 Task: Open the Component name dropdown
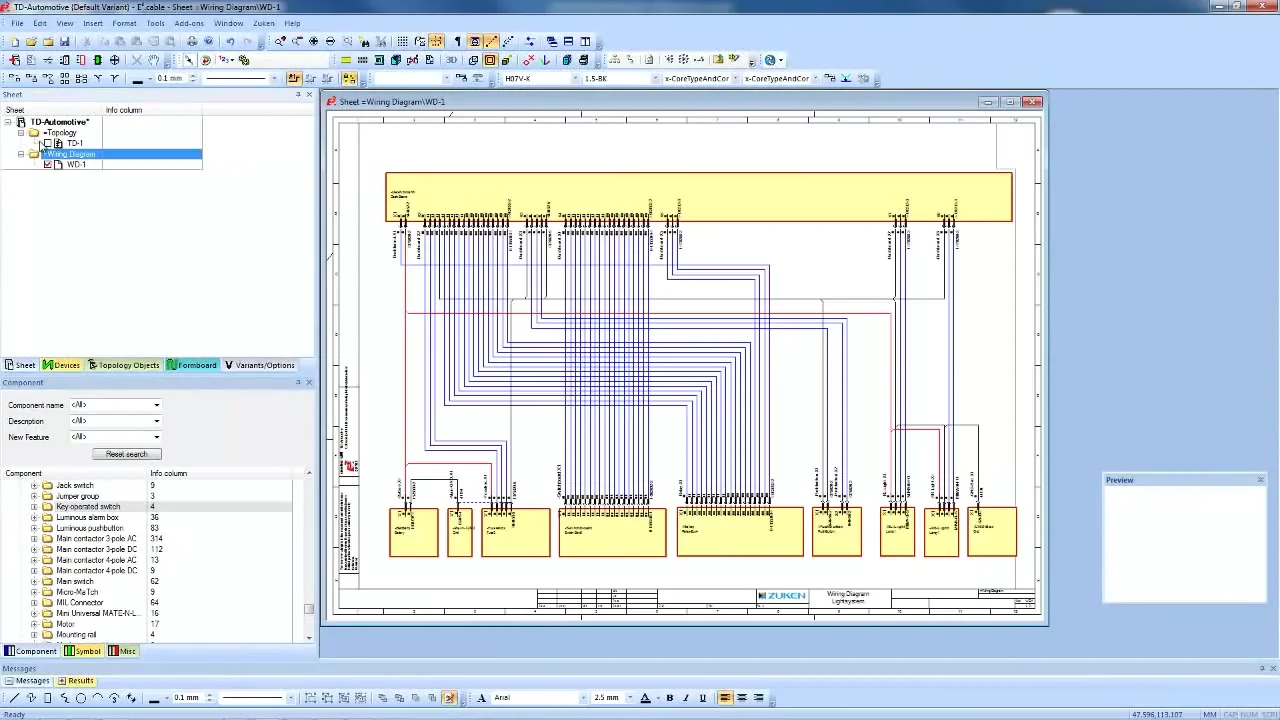coord(156,405)
